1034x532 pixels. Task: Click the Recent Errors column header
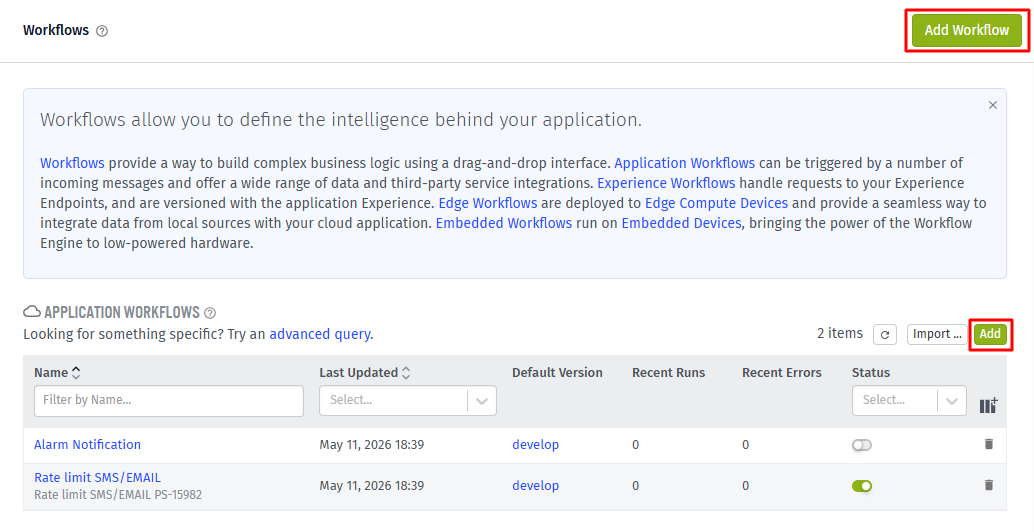pyautogui.click(x=781, y=372)
